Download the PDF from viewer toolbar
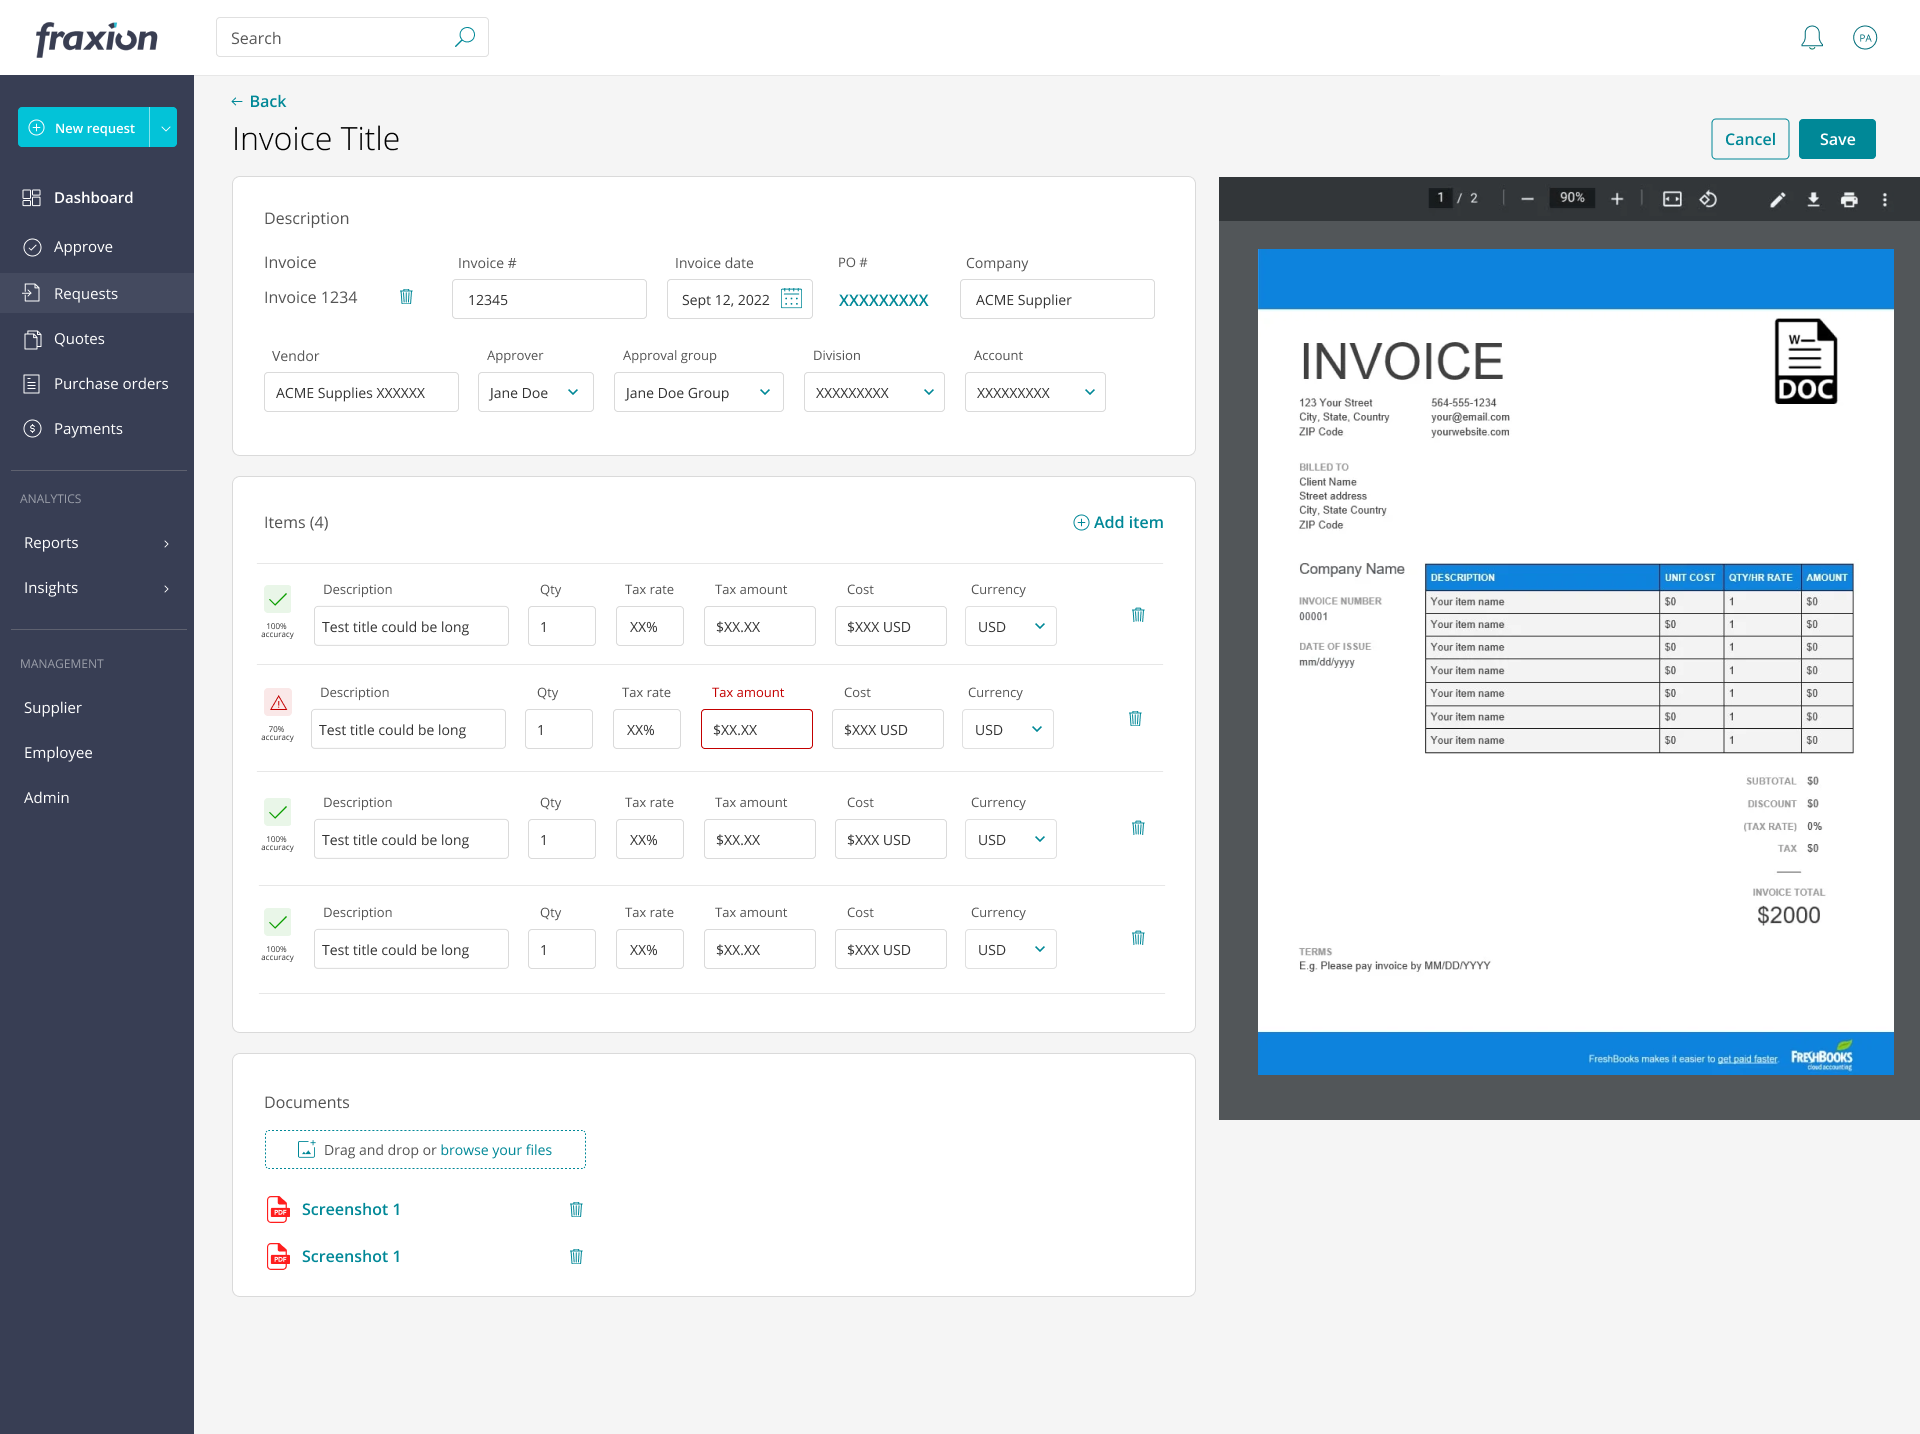Image resolution: width=1920 pixels, height=1434 pixels. (x=1813, y=199)
